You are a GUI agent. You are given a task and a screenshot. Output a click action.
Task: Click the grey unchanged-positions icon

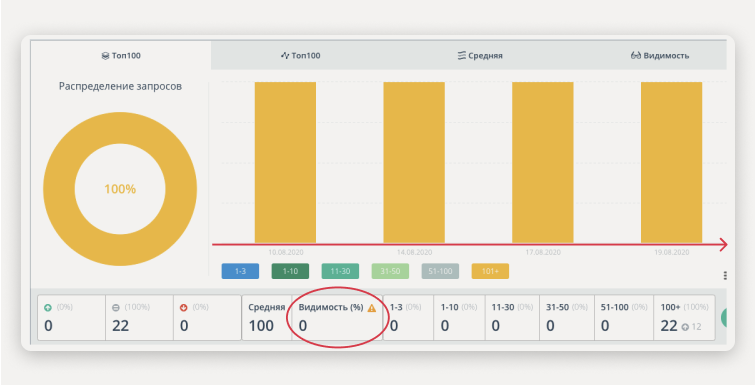(116, 308)
